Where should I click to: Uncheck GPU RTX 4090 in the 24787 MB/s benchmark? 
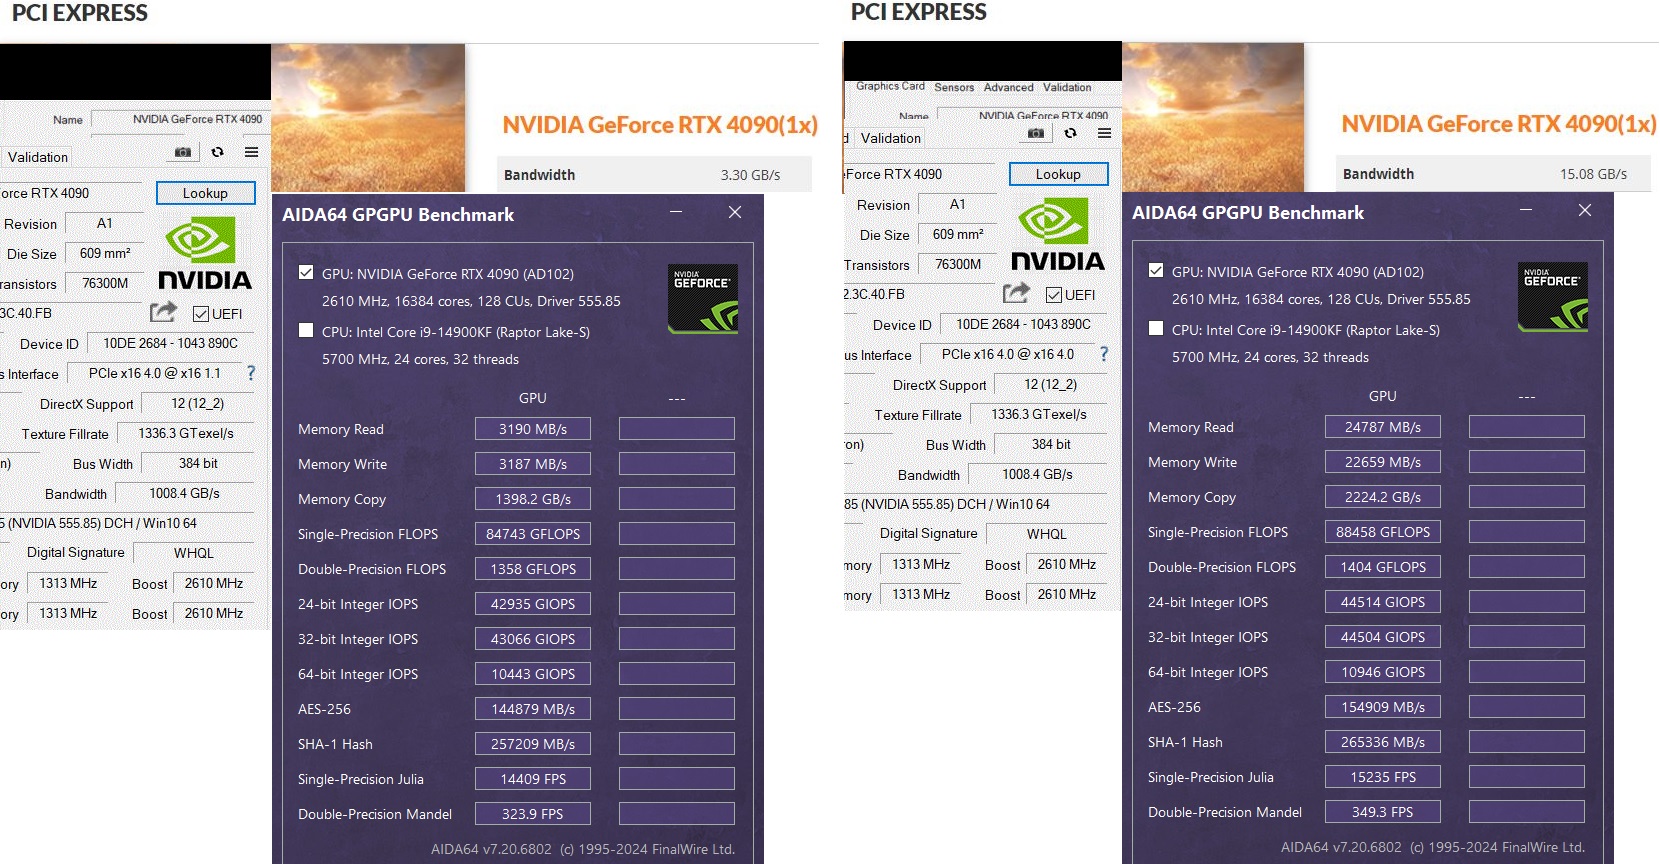click(x=1156, y=270)
